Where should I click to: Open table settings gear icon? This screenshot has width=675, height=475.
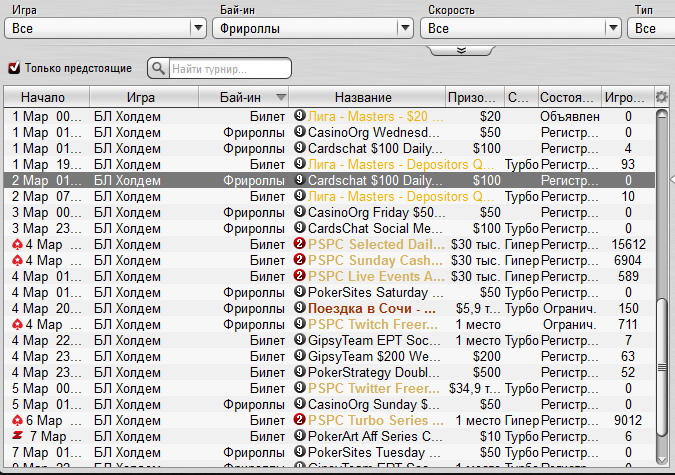point(662,97)
